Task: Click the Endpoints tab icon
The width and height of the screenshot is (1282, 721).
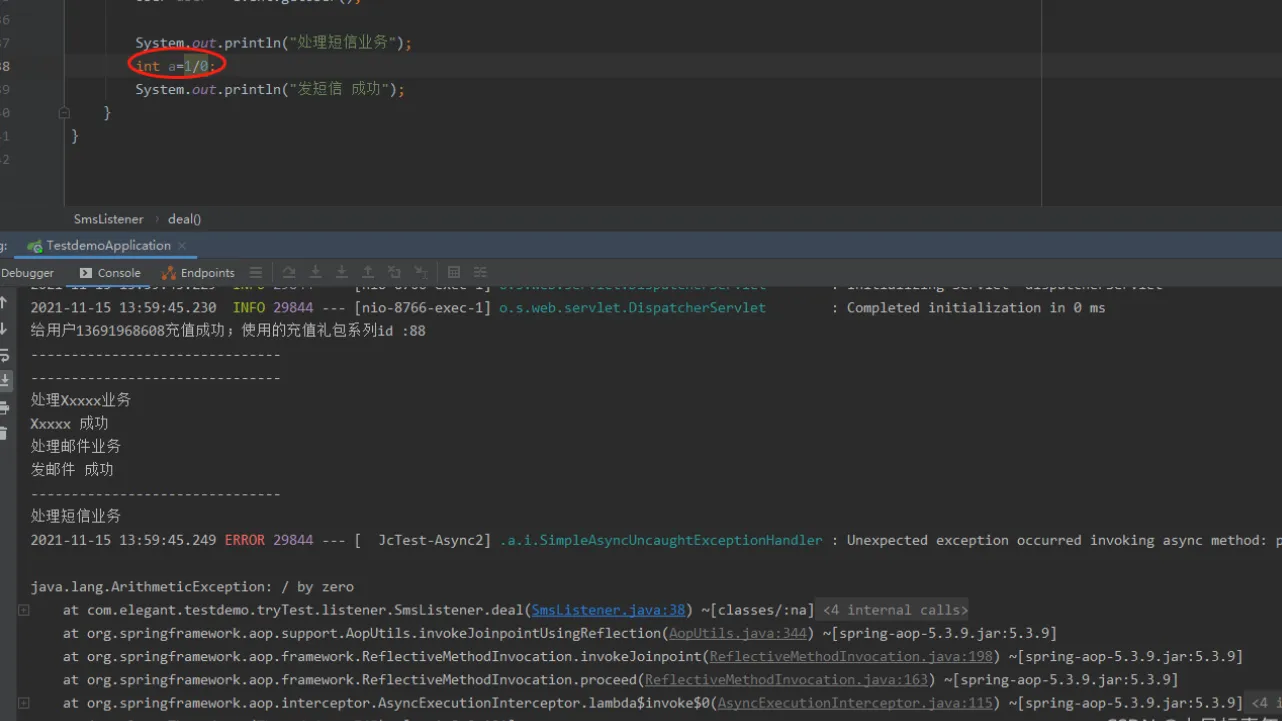Action: pos(168,272)
